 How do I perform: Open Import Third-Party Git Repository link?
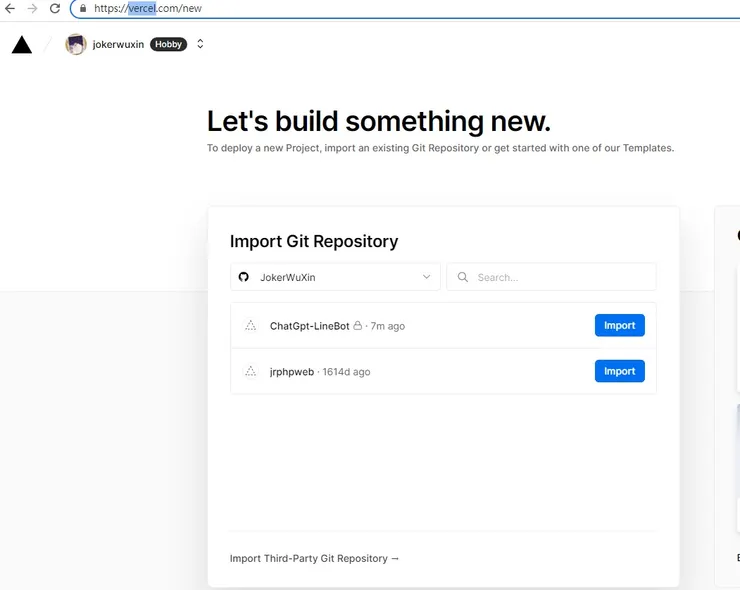click(x=314, y=558)
